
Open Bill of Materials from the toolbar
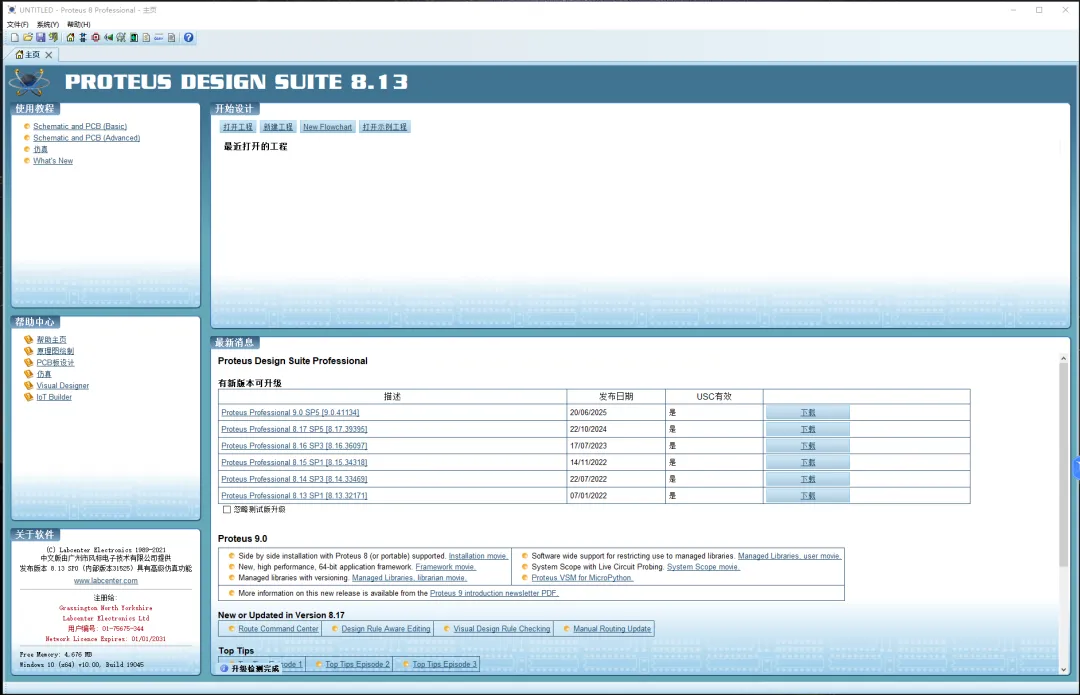[146, 37]
